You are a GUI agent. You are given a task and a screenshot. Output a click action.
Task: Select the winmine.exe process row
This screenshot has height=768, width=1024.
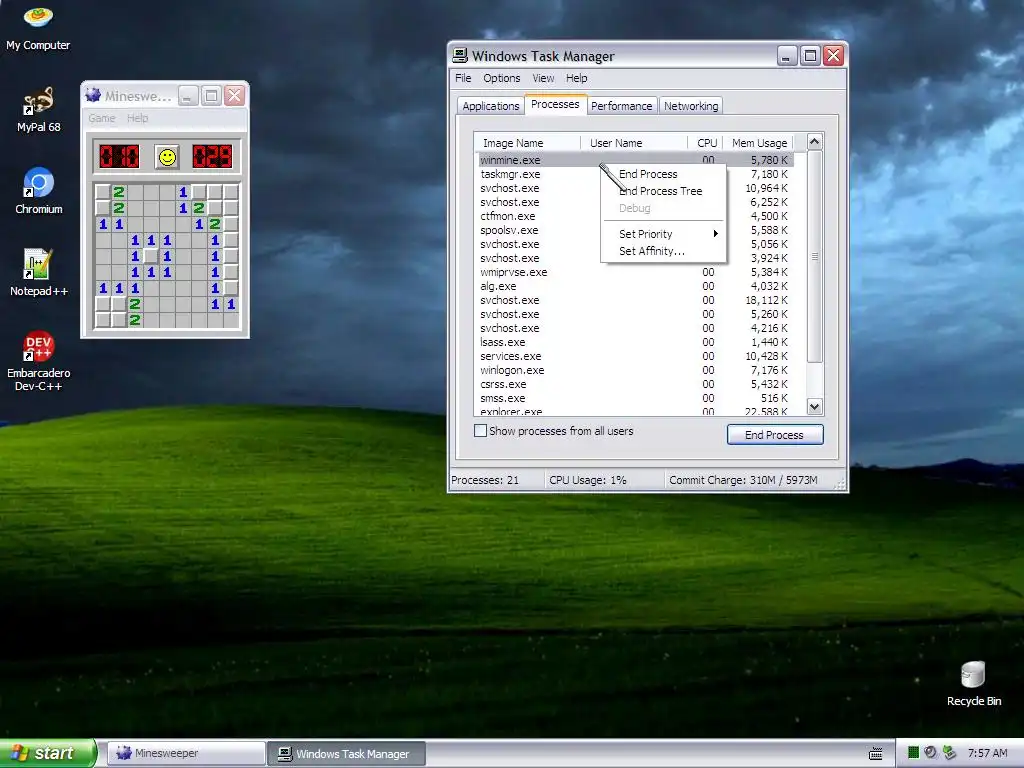tap(635, 160)
